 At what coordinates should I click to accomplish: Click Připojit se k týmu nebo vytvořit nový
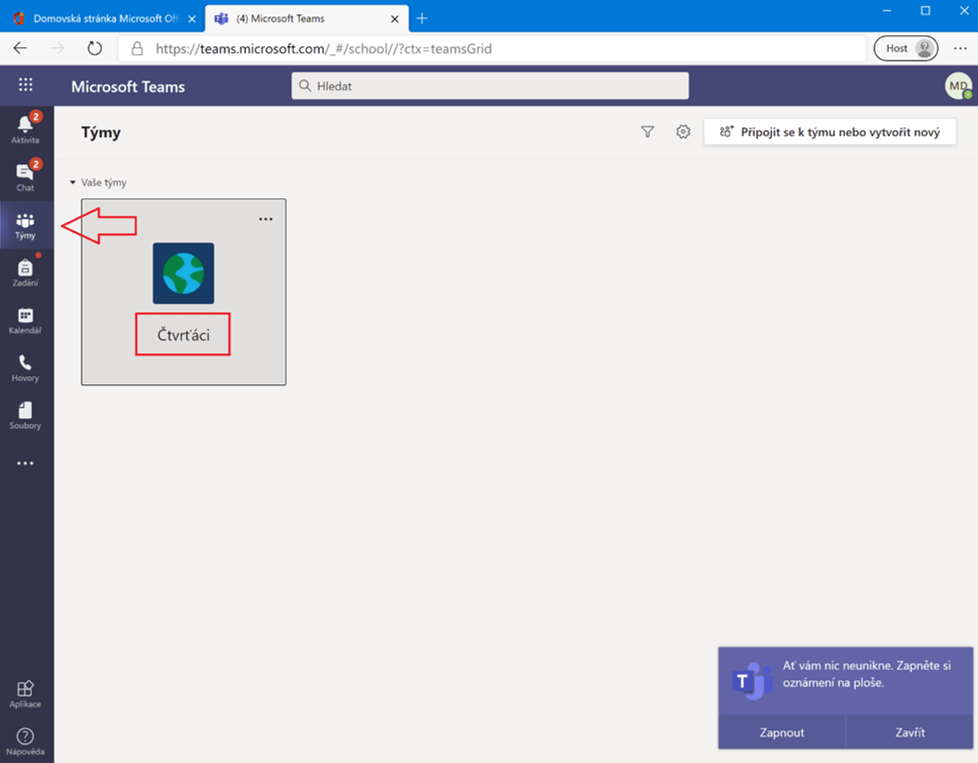tap(829, 132)
